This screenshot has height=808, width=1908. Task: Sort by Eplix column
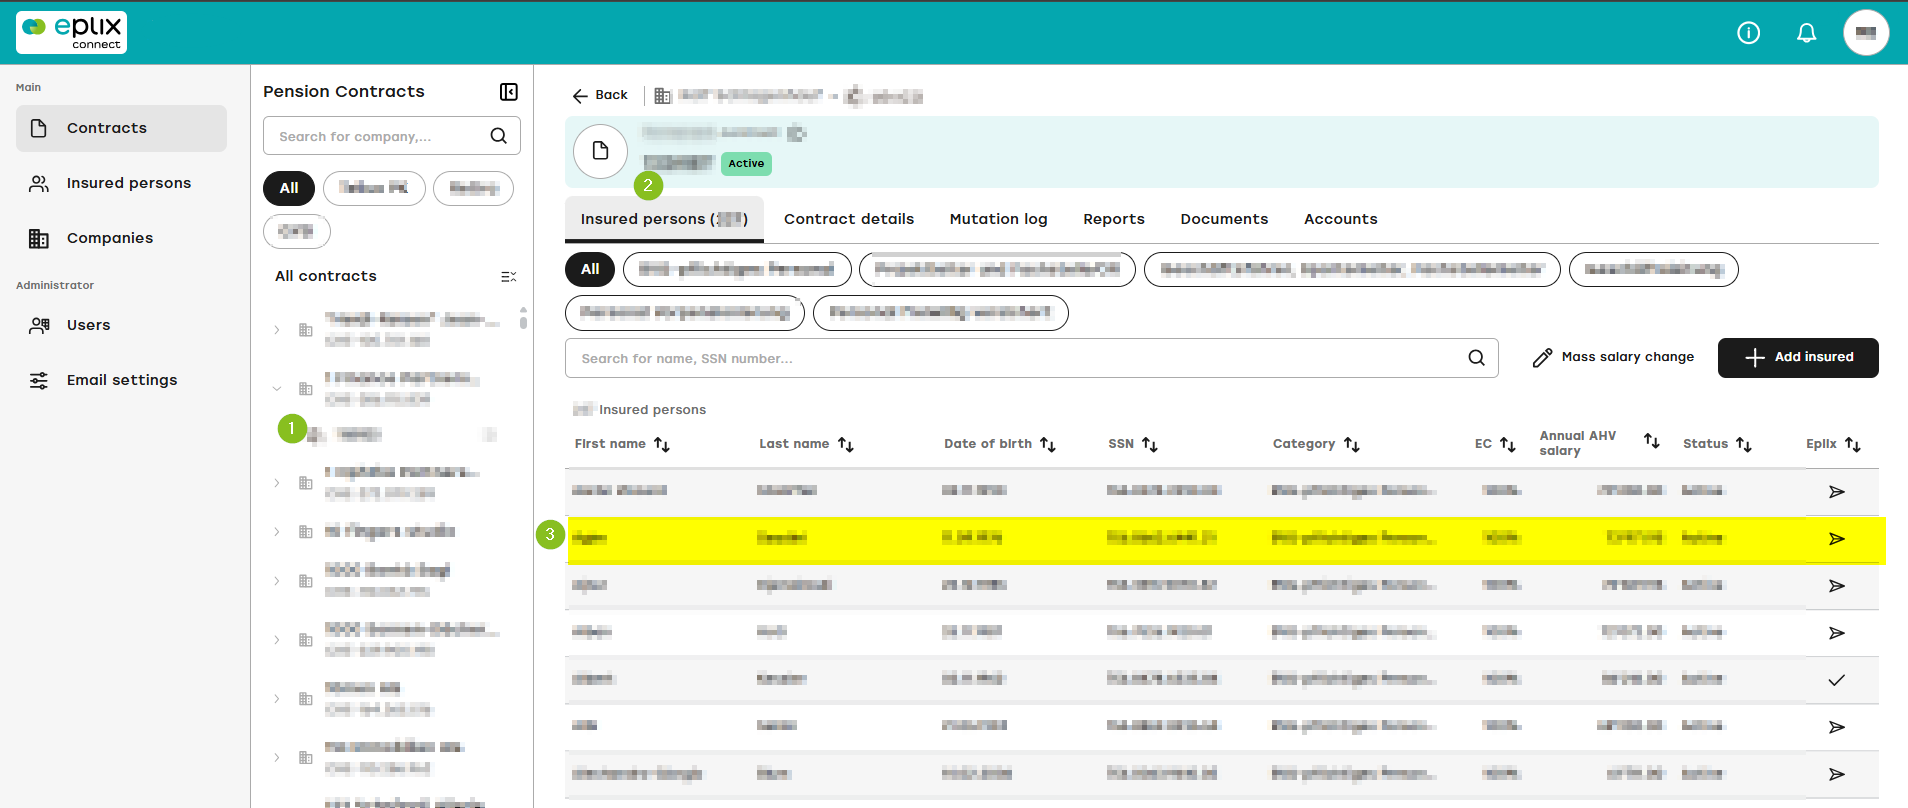pos(1853,444)
